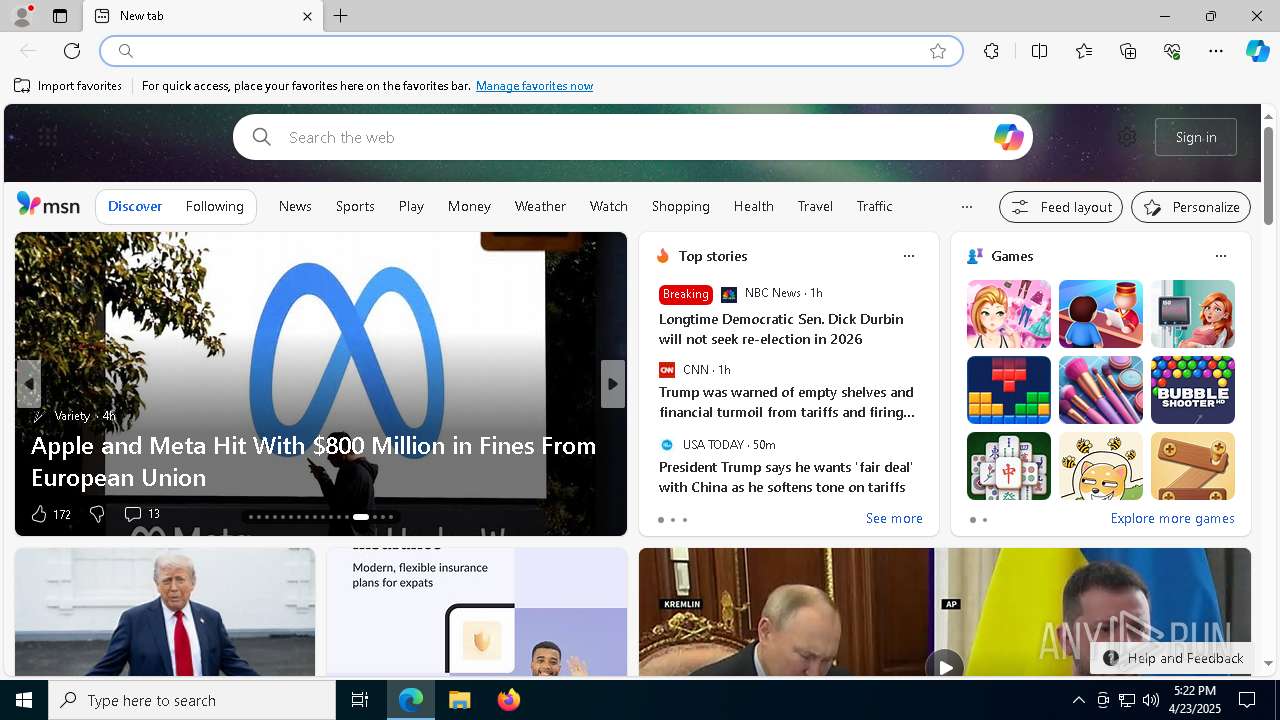Open Firefox from the taskbar
The height and width of the screenshot is (720, 1280).
509,700
